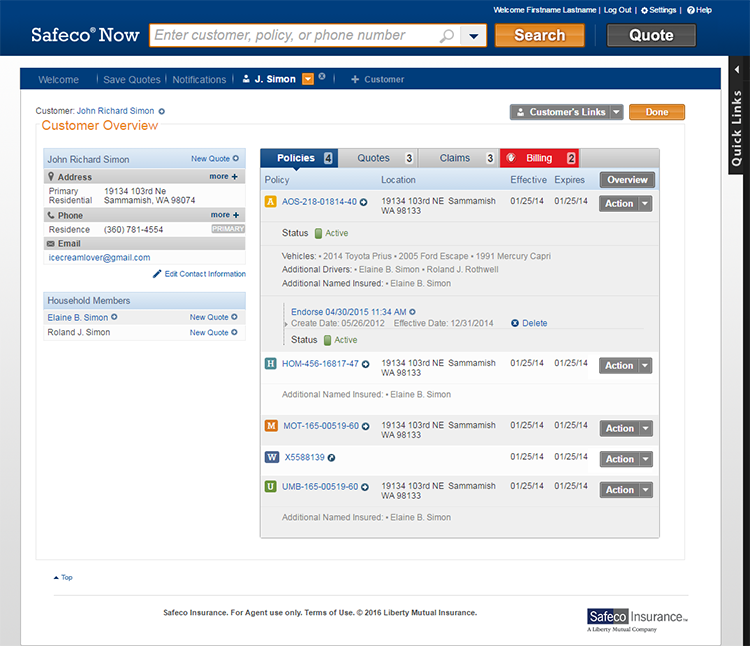Click the blue W watercraft policy icon
Image resolution: width=750 pixels, height=646 pixels.
point(272,457)
